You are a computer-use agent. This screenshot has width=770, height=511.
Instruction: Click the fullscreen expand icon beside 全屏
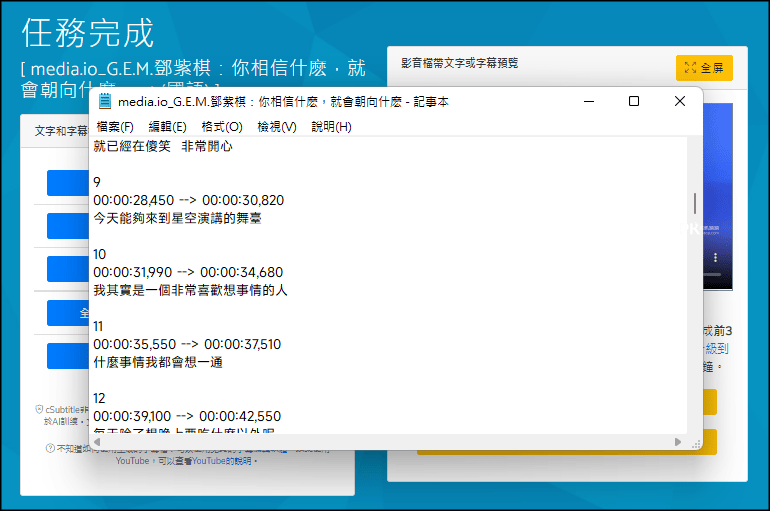(690, 68)
